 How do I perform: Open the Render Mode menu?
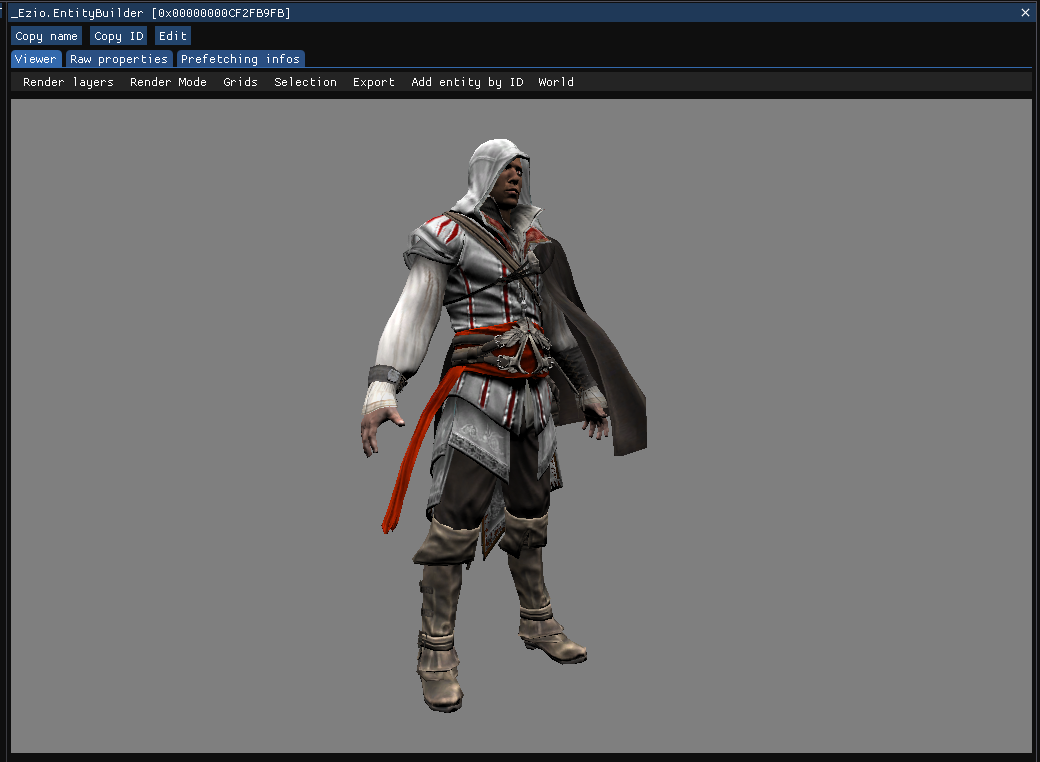(168, 82)
